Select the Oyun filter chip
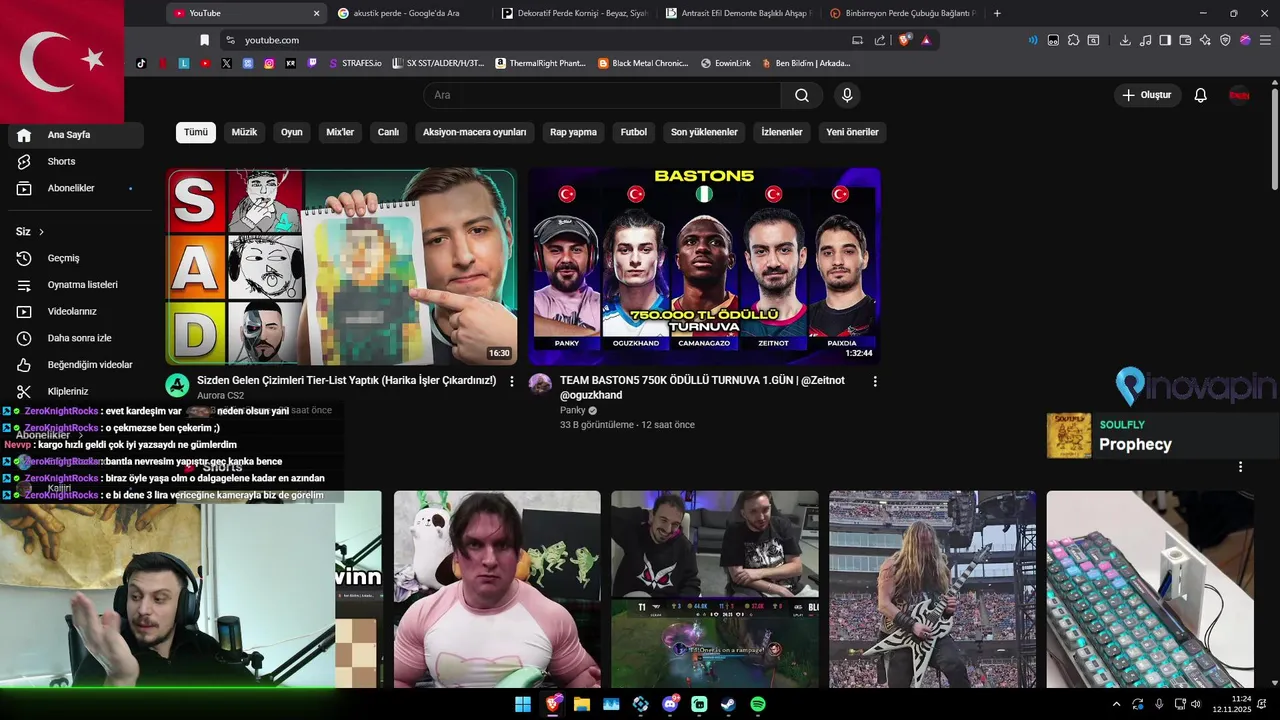1280x720 pixels. click(292, 132)
